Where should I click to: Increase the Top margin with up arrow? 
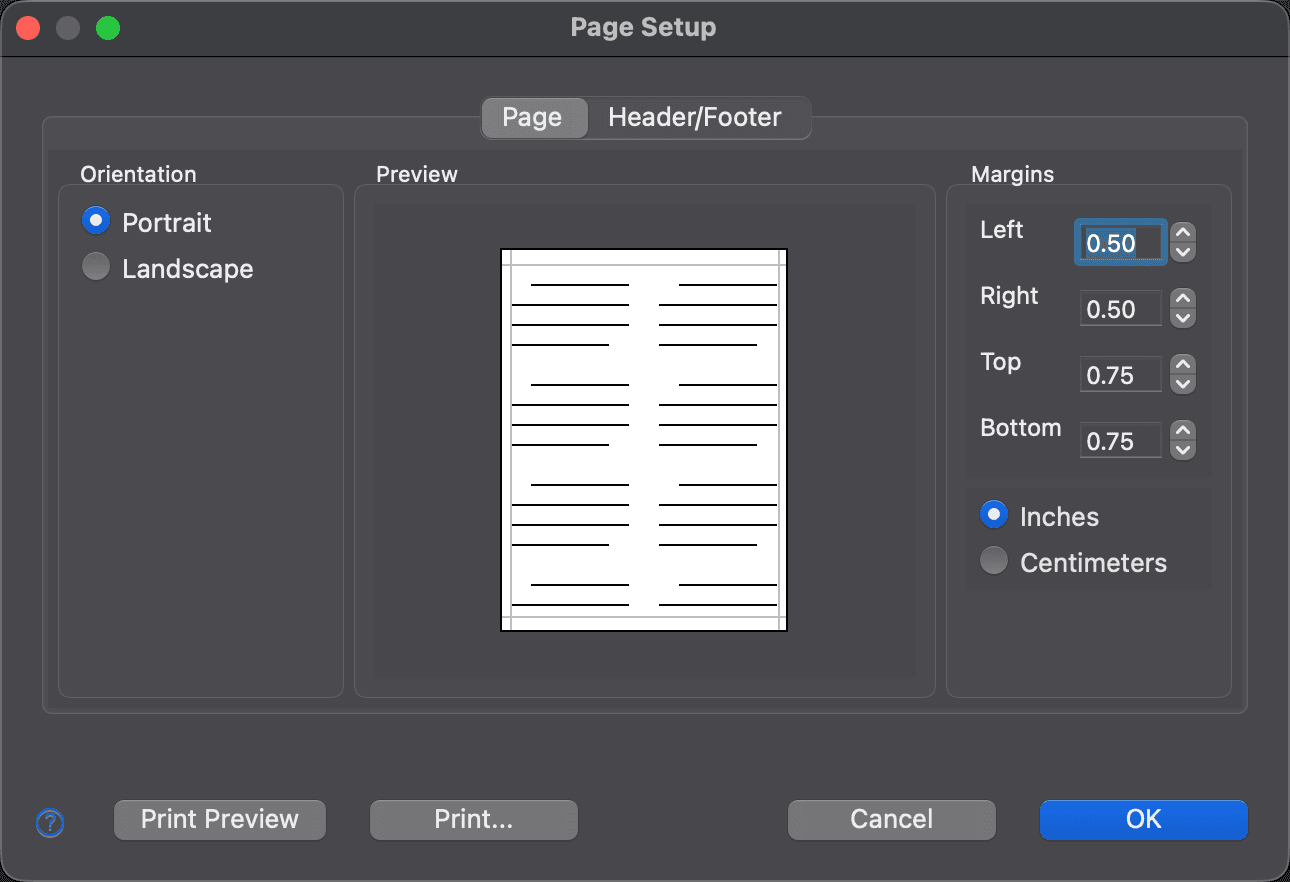coord(1183,364)
